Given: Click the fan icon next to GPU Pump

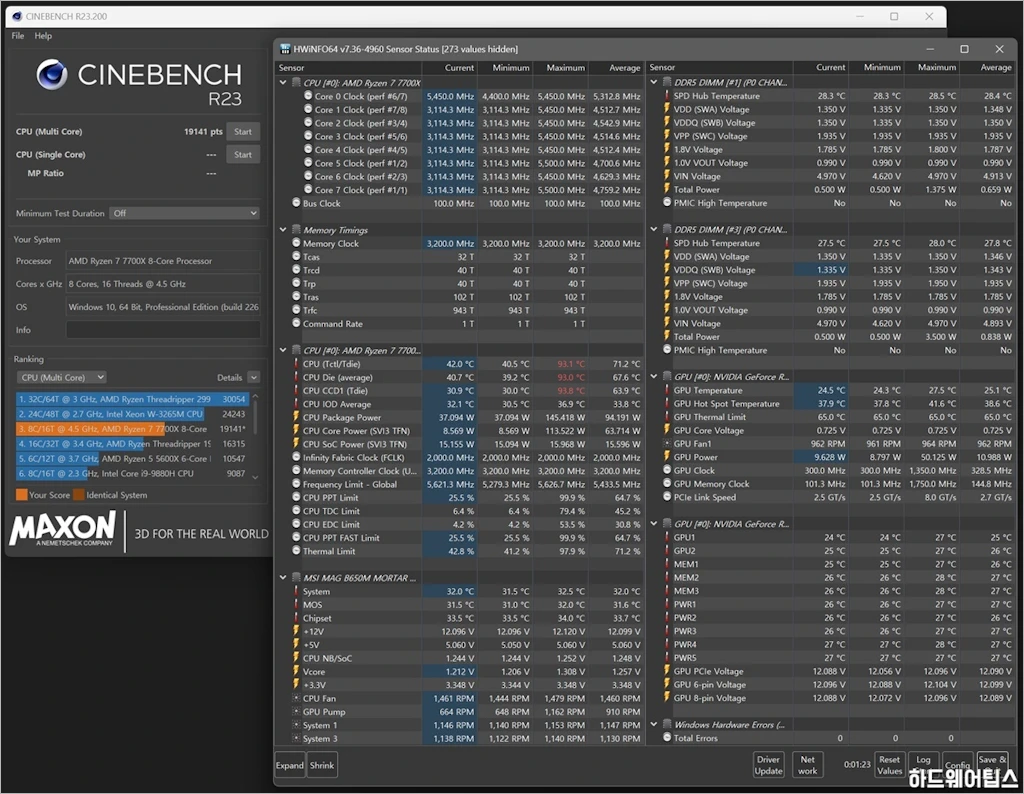Looking at the screenshot, I should click(x=296, y=712).
